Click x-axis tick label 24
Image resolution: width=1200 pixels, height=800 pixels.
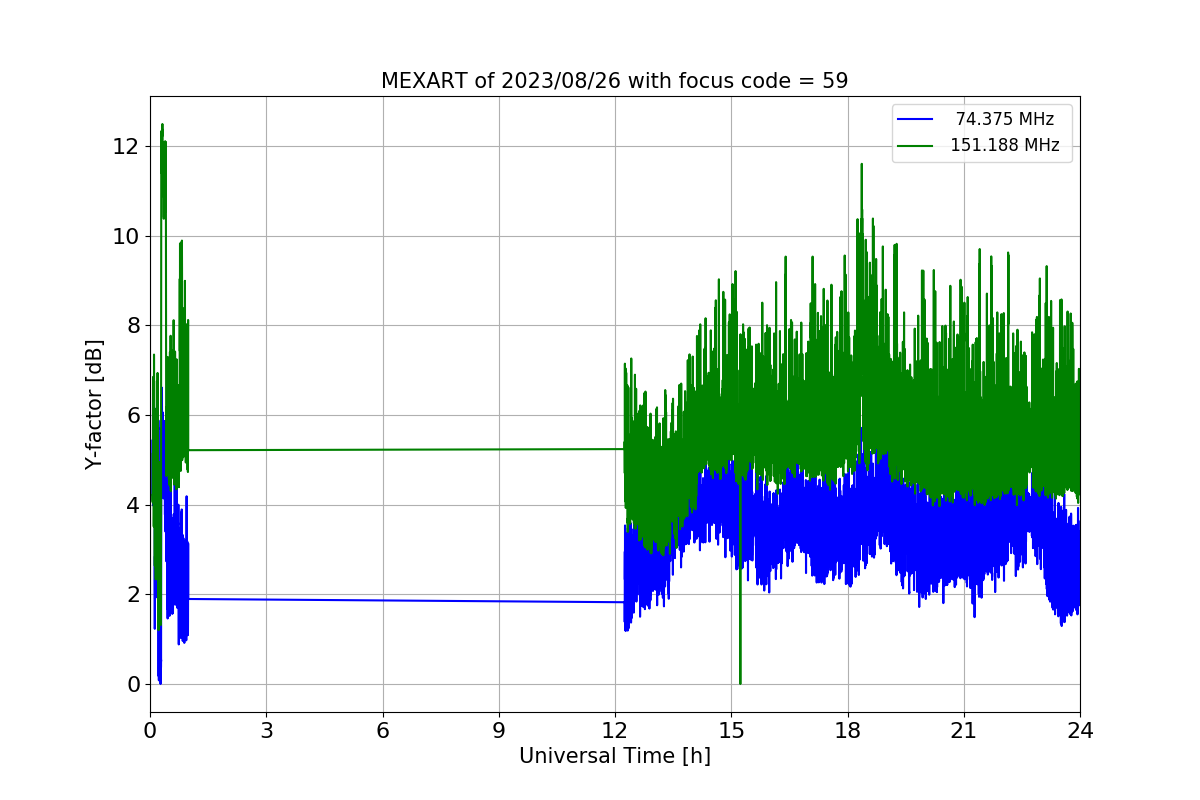[1080, 730]
